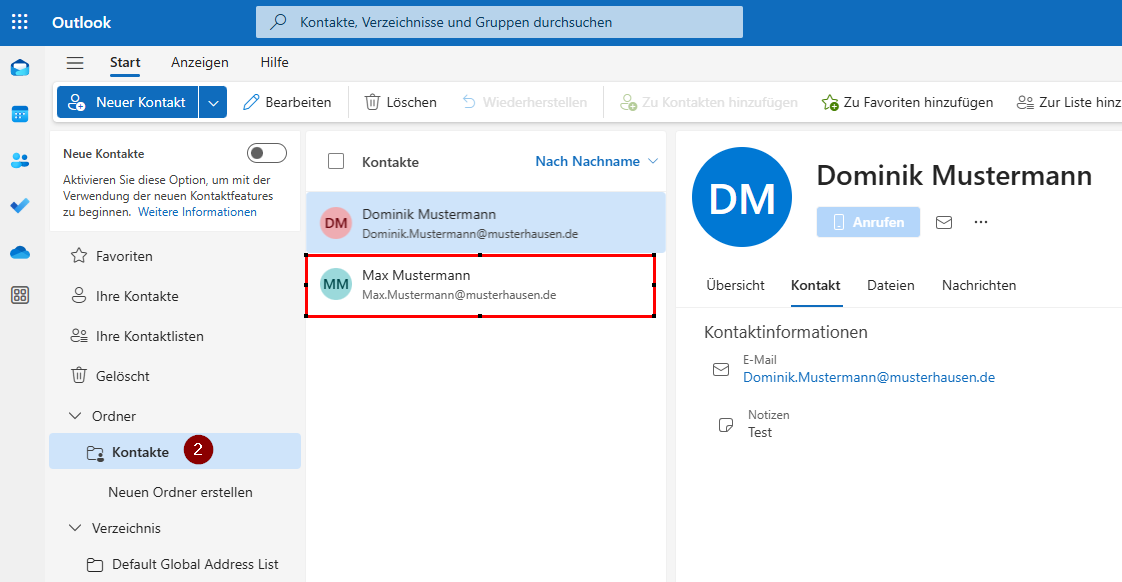
Task: Toggle the hamburger navigation pane icon
Action: tap(75, 63)
